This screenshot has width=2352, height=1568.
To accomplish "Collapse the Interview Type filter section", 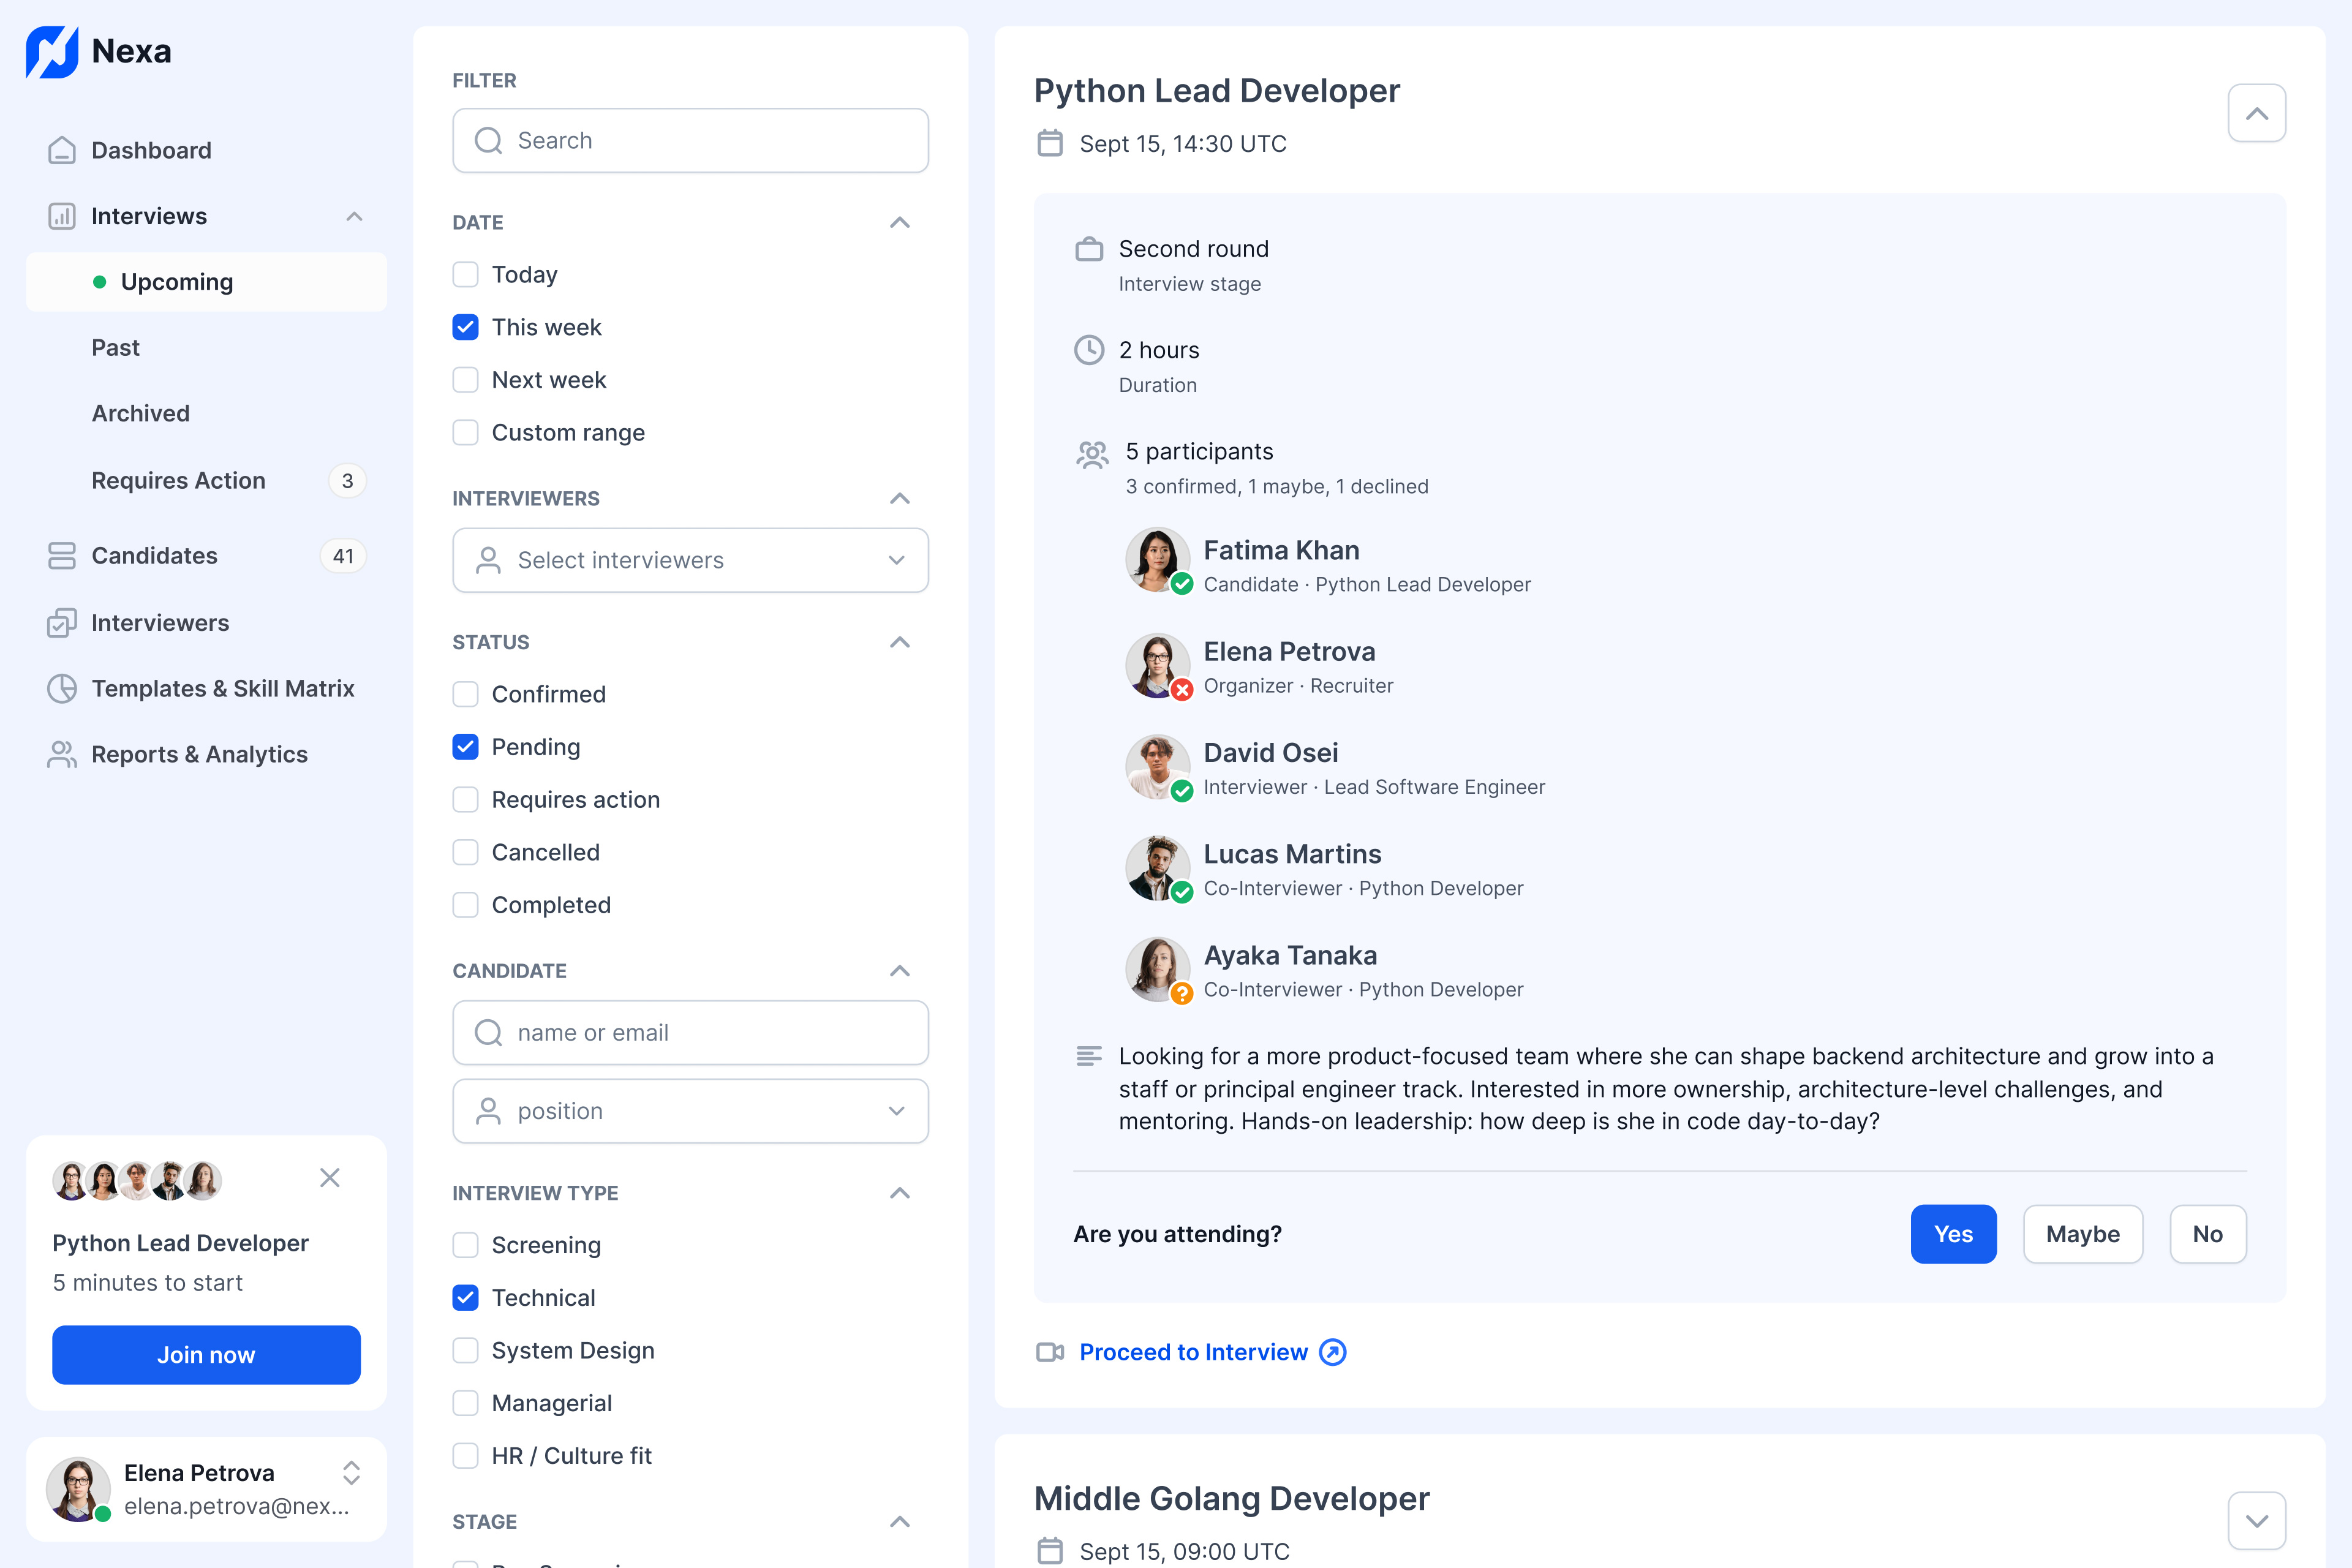I will [900, 1193].
